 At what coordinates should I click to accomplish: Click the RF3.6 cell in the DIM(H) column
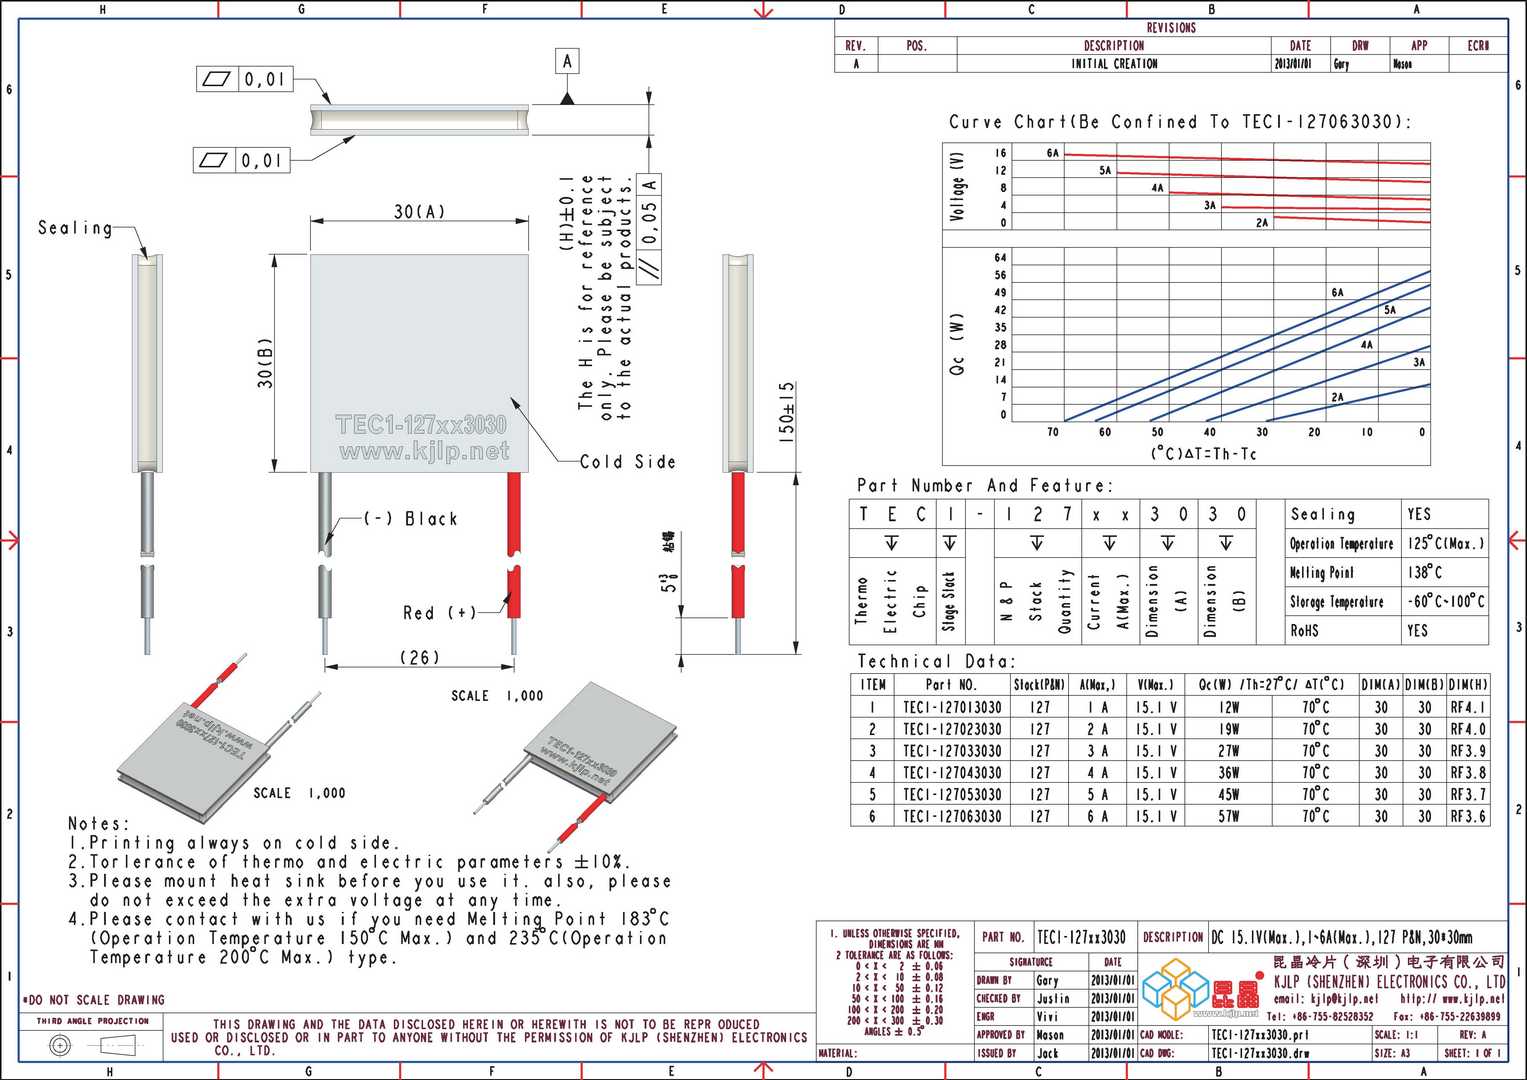point(1468,817)
